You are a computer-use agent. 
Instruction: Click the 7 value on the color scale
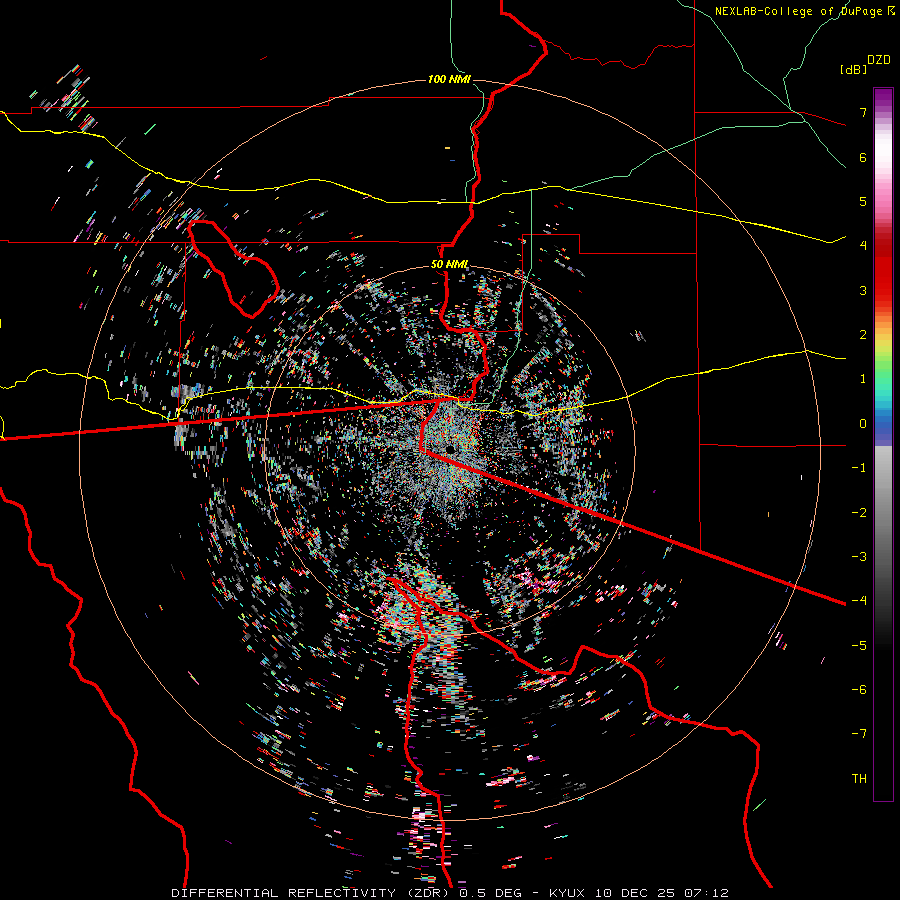863,112
